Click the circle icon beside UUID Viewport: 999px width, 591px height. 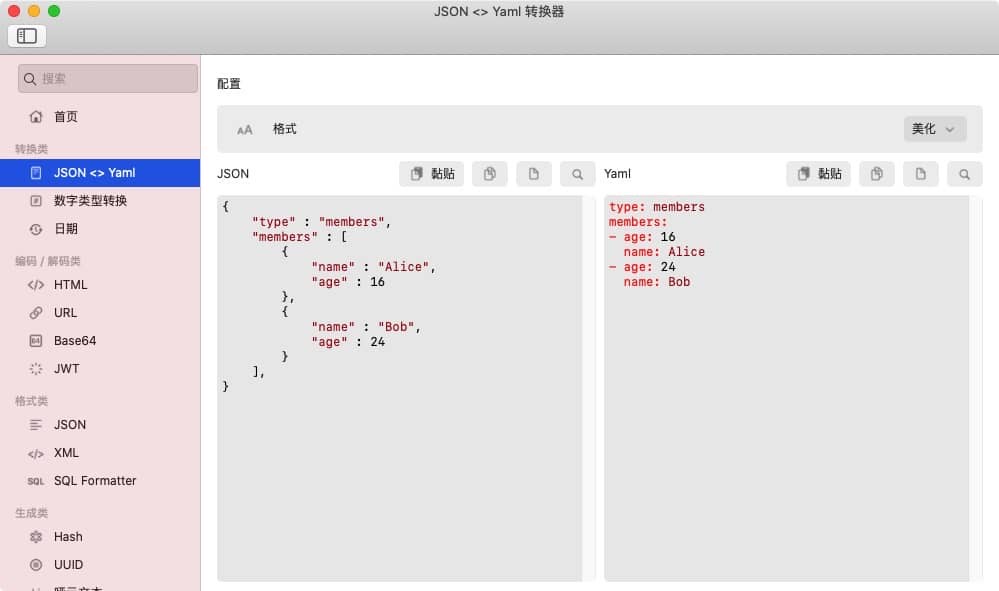36,565
